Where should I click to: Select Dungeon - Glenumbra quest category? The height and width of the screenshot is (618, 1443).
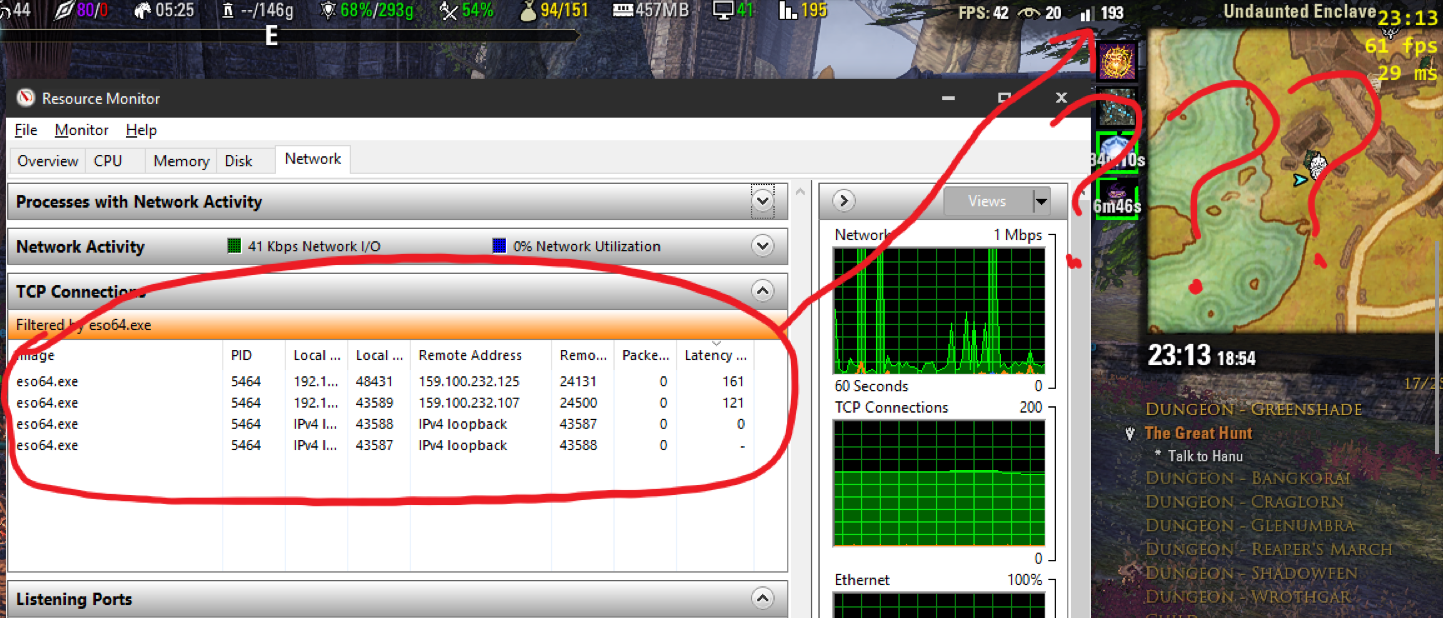[1250, 525]
